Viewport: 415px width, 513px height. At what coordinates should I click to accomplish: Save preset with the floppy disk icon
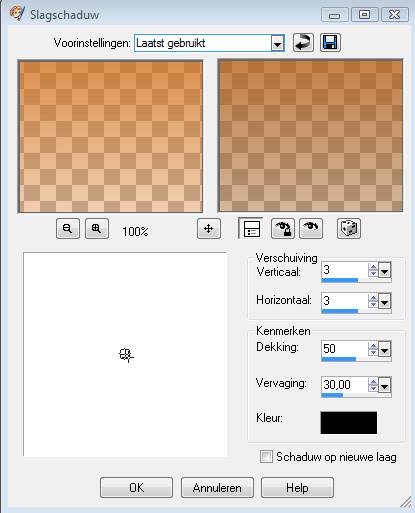click(x=330, y=43)
